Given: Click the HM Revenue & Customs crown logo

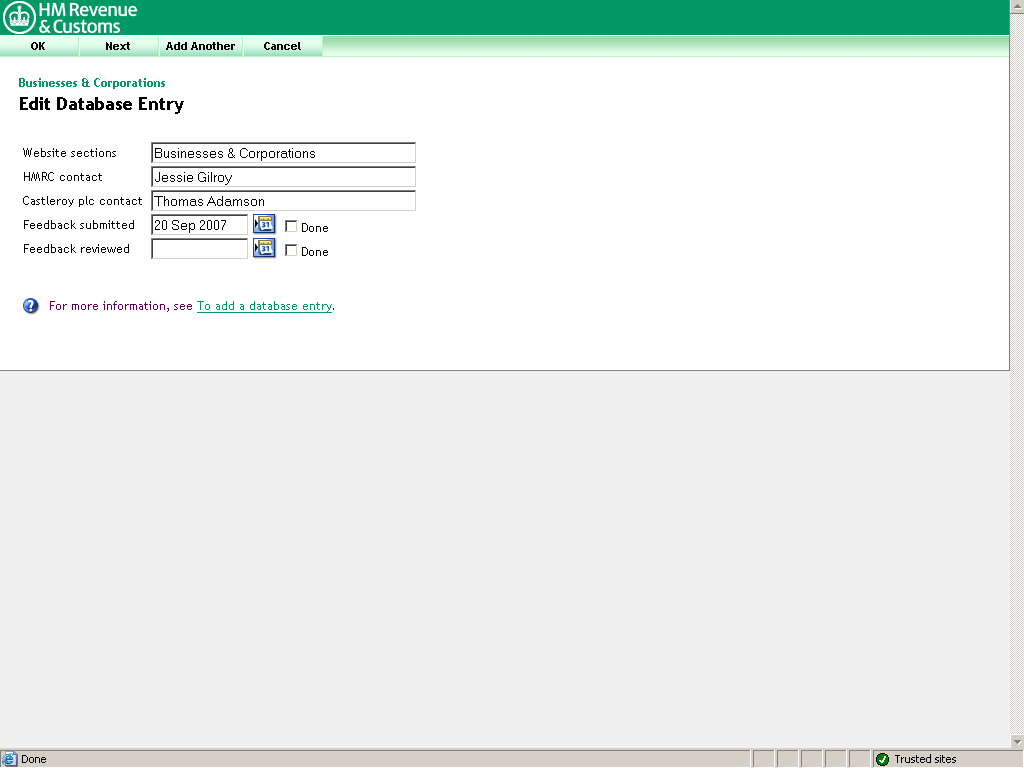Looking at the screenshot, I should pos(19,17).
